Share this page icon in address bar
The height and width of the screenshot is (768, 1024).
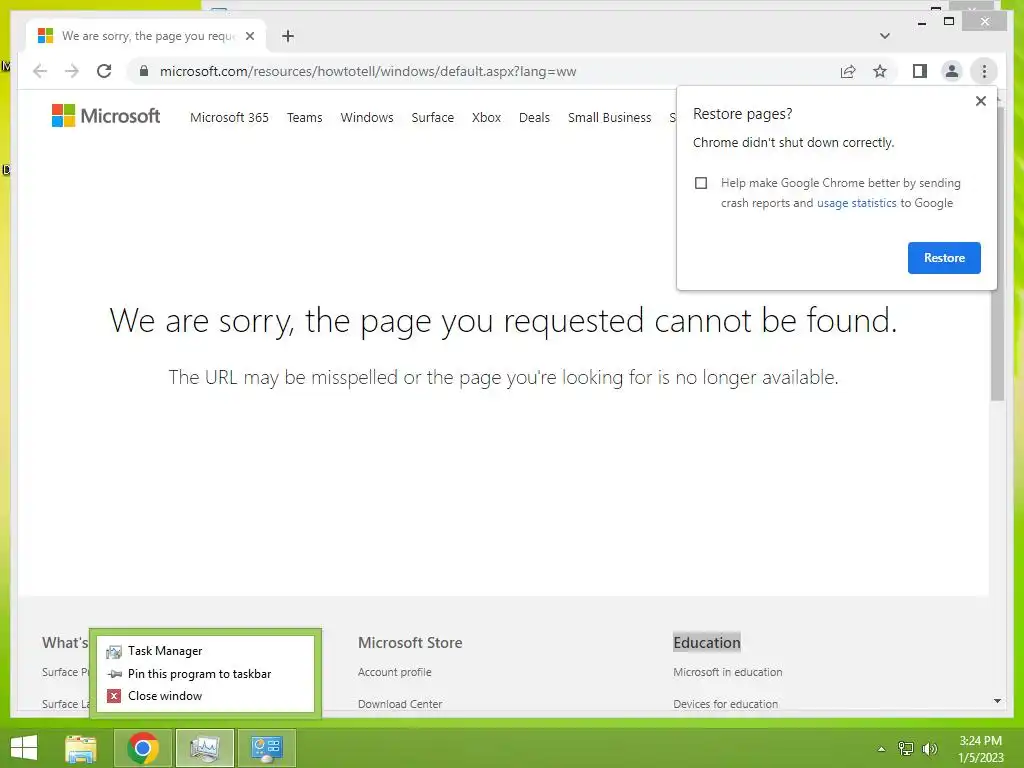tap(848, 71)
